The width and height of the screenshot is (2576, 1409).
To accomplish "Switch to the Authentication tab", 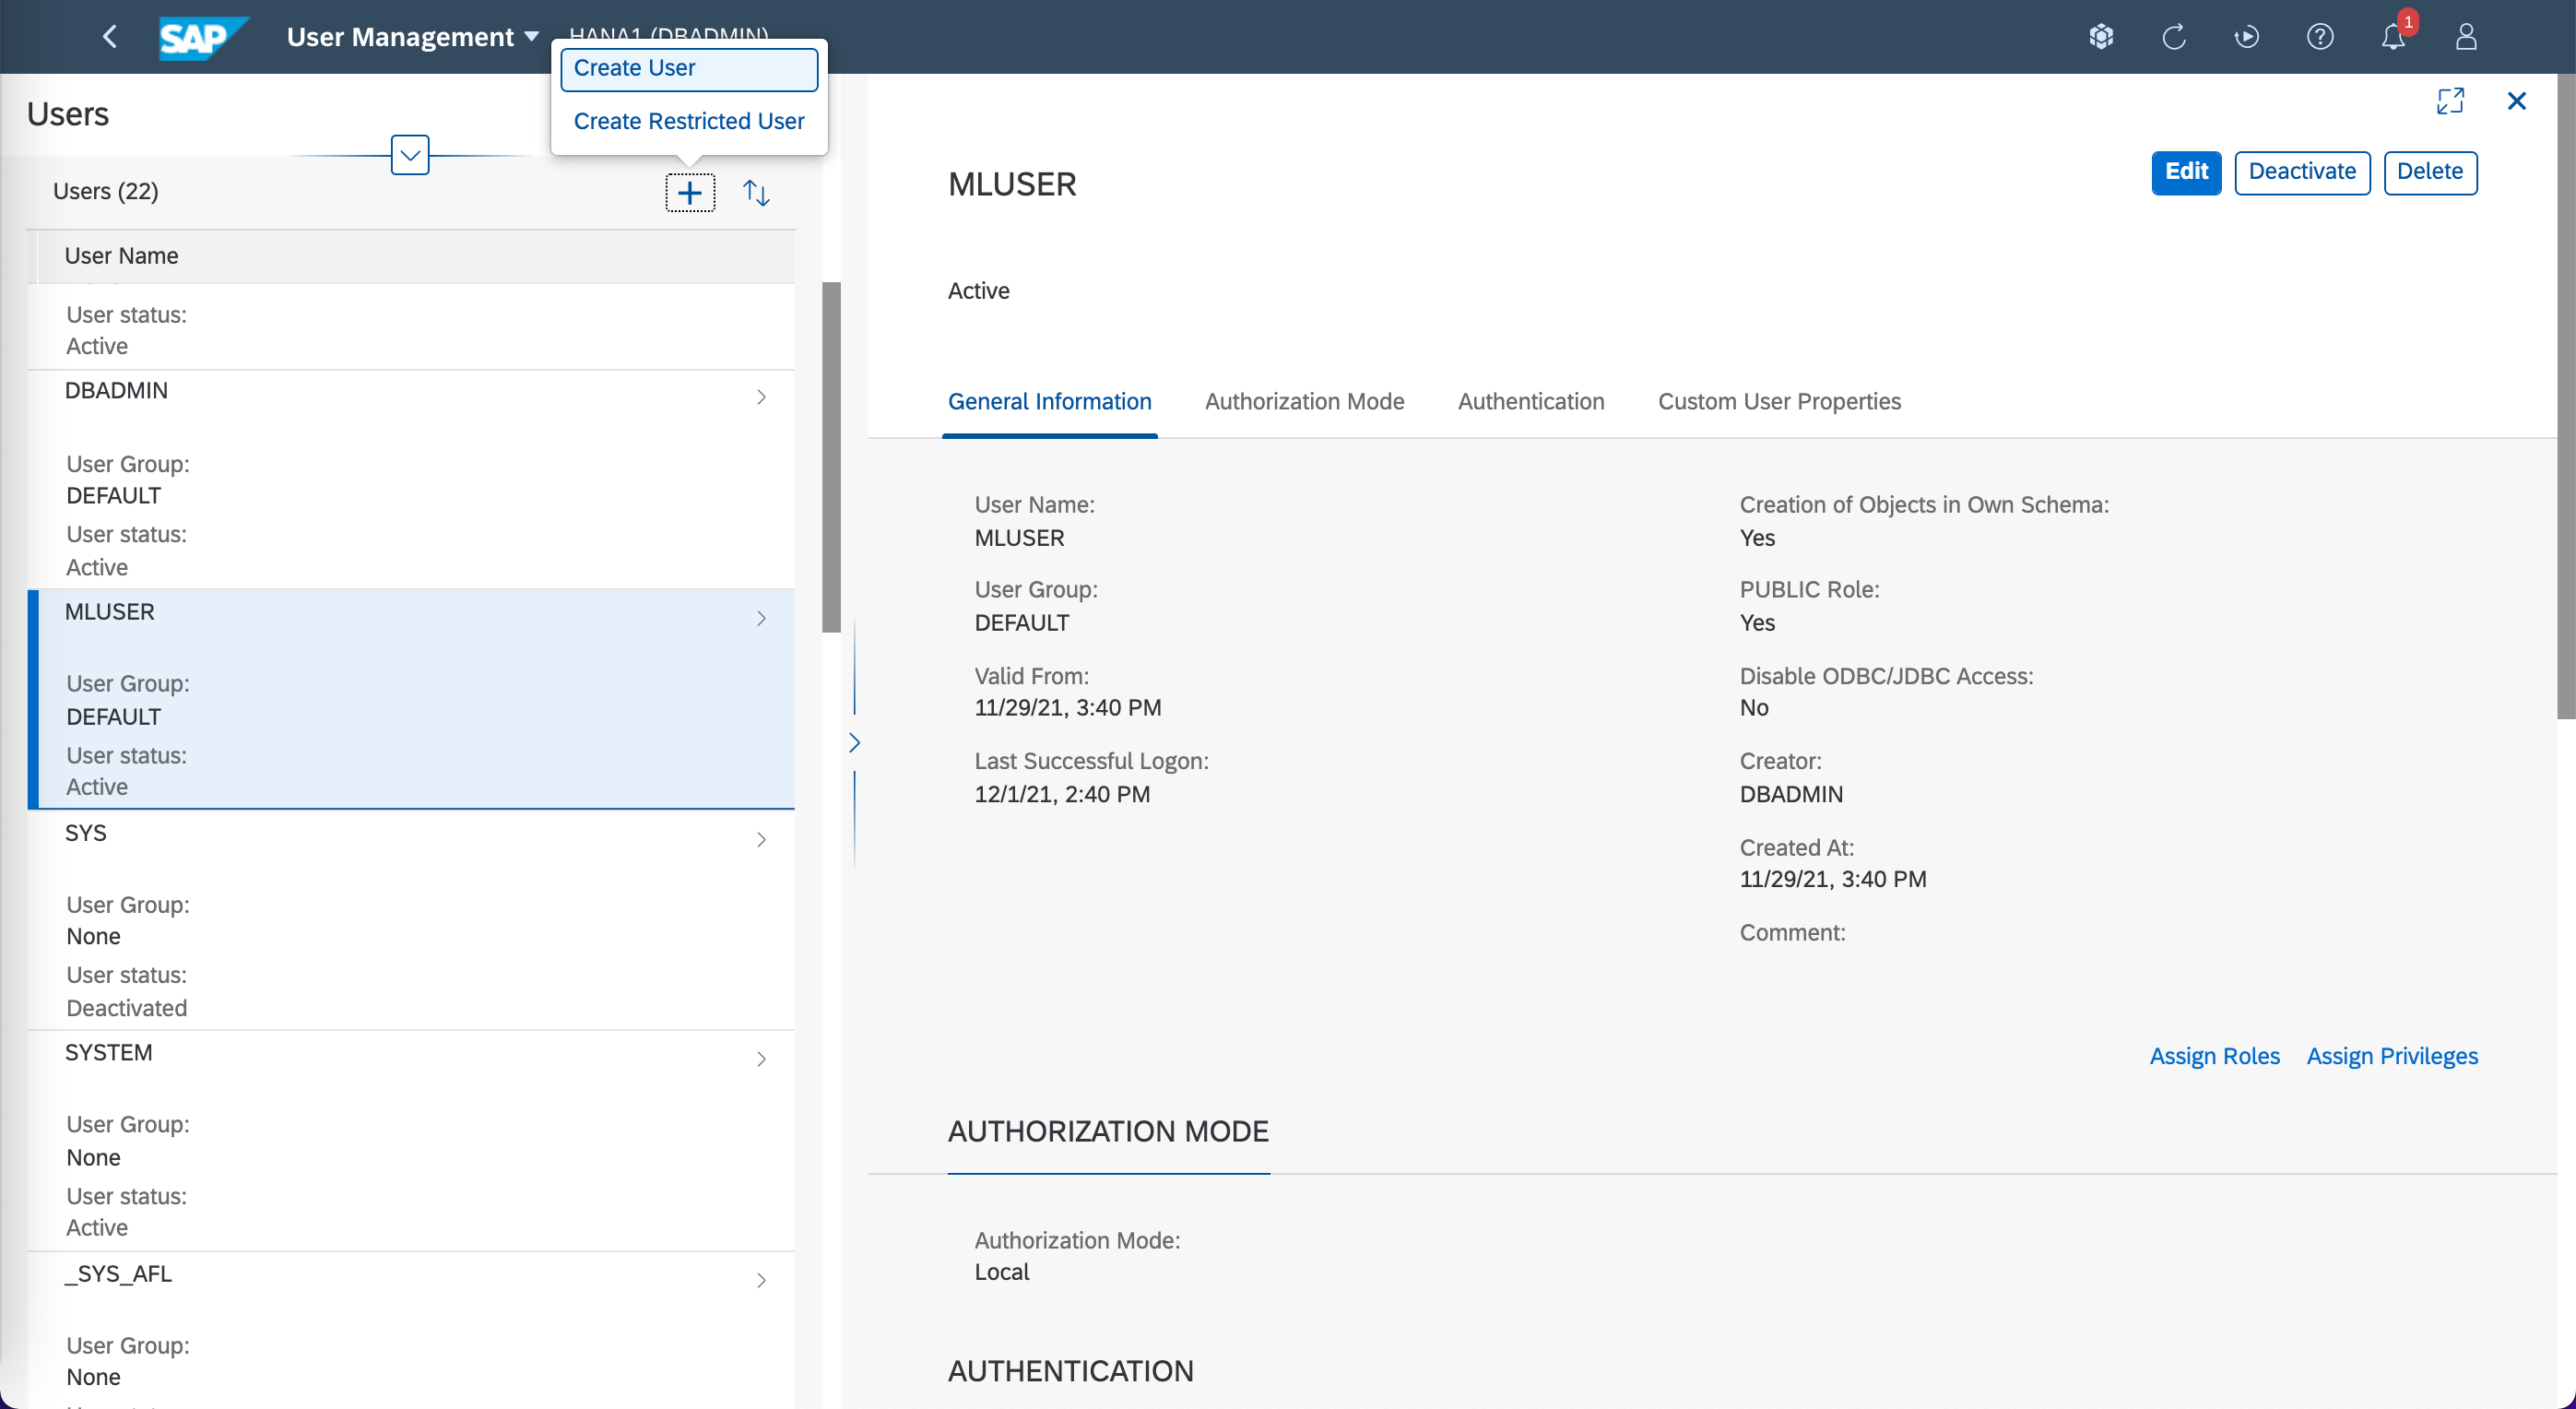I will (x=1530, y=401).
